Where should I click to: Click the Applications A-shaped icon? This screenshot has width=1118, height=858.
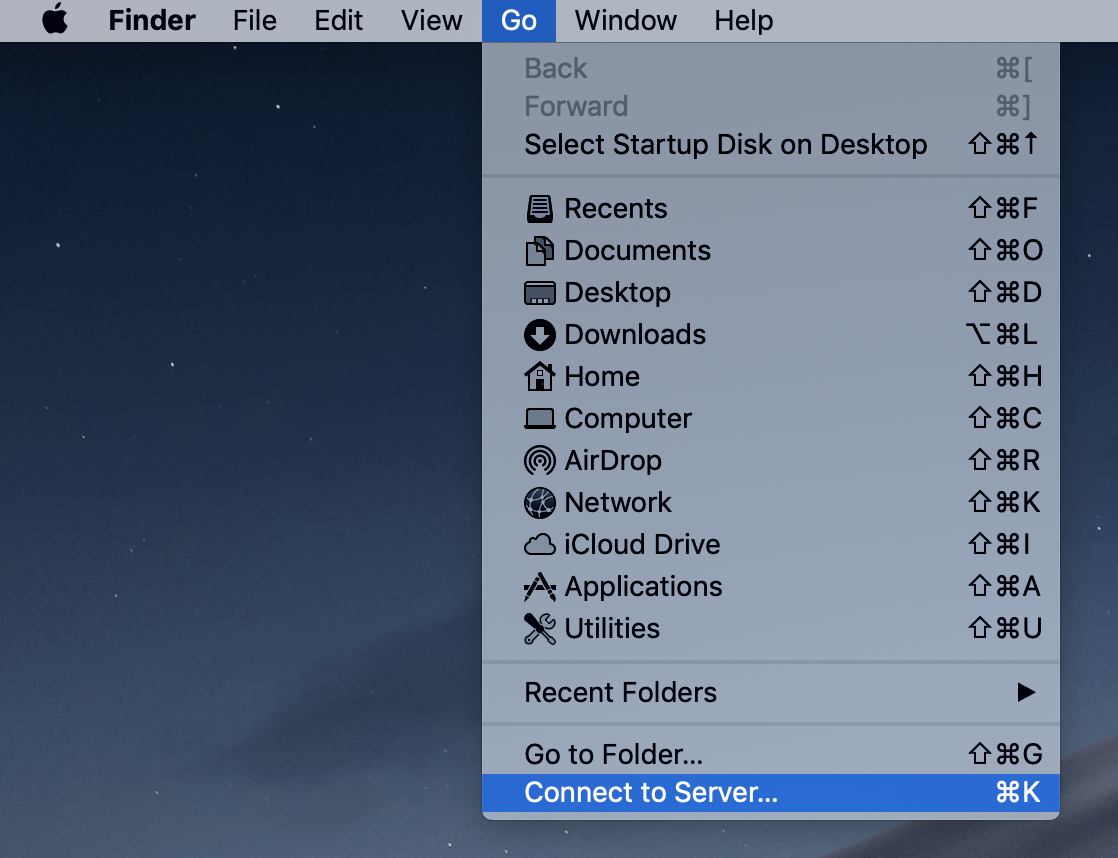540,587
